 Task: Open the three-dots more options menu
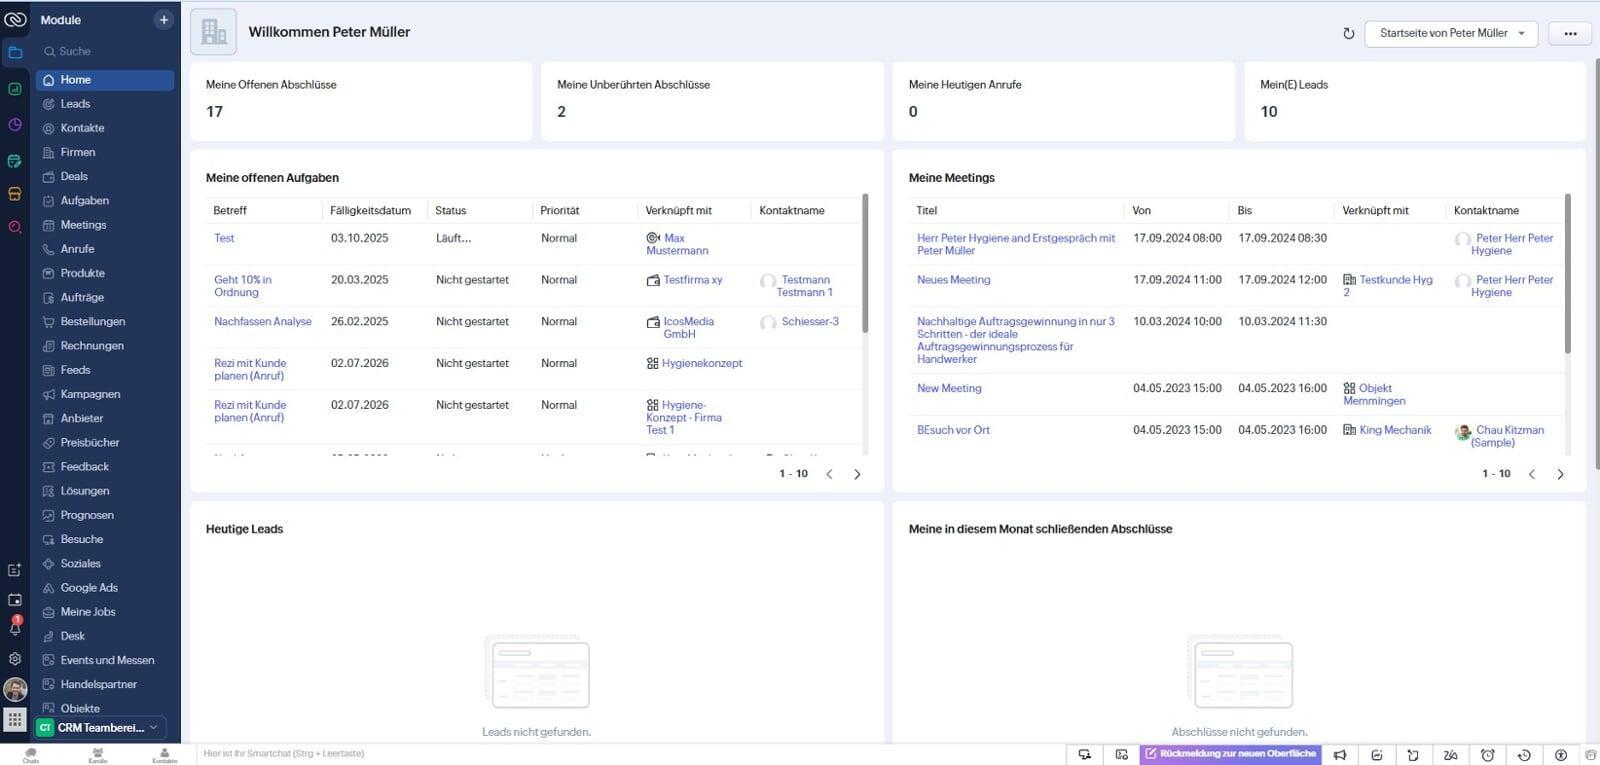point(1569,33)
